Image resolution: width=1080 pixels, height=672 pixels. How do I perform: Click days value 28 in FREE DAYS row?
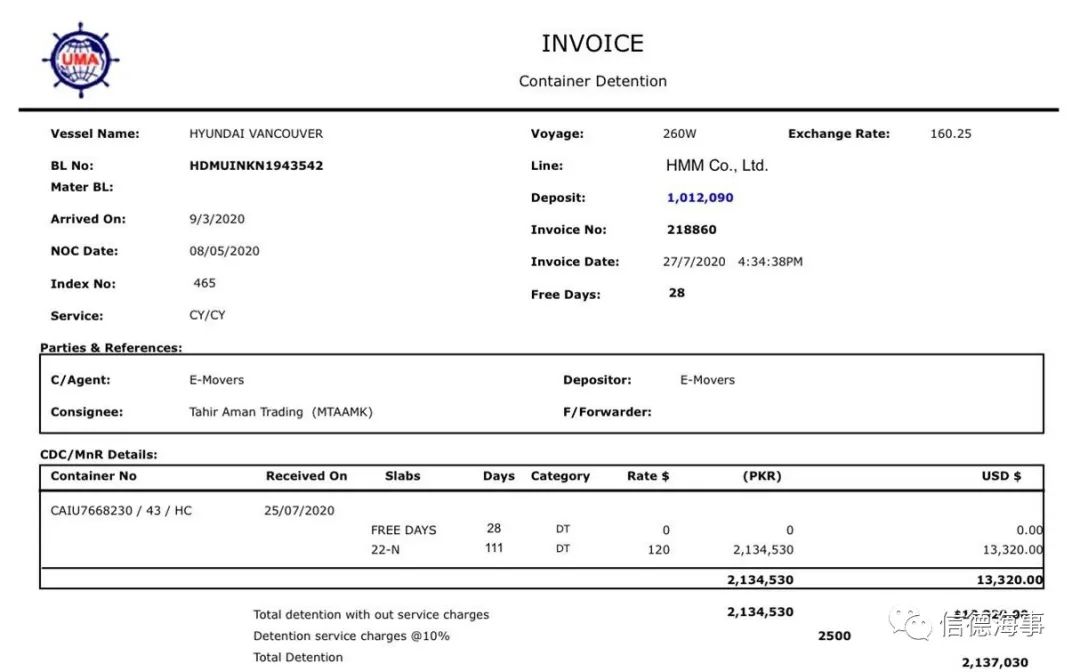(x=494, y=528)
